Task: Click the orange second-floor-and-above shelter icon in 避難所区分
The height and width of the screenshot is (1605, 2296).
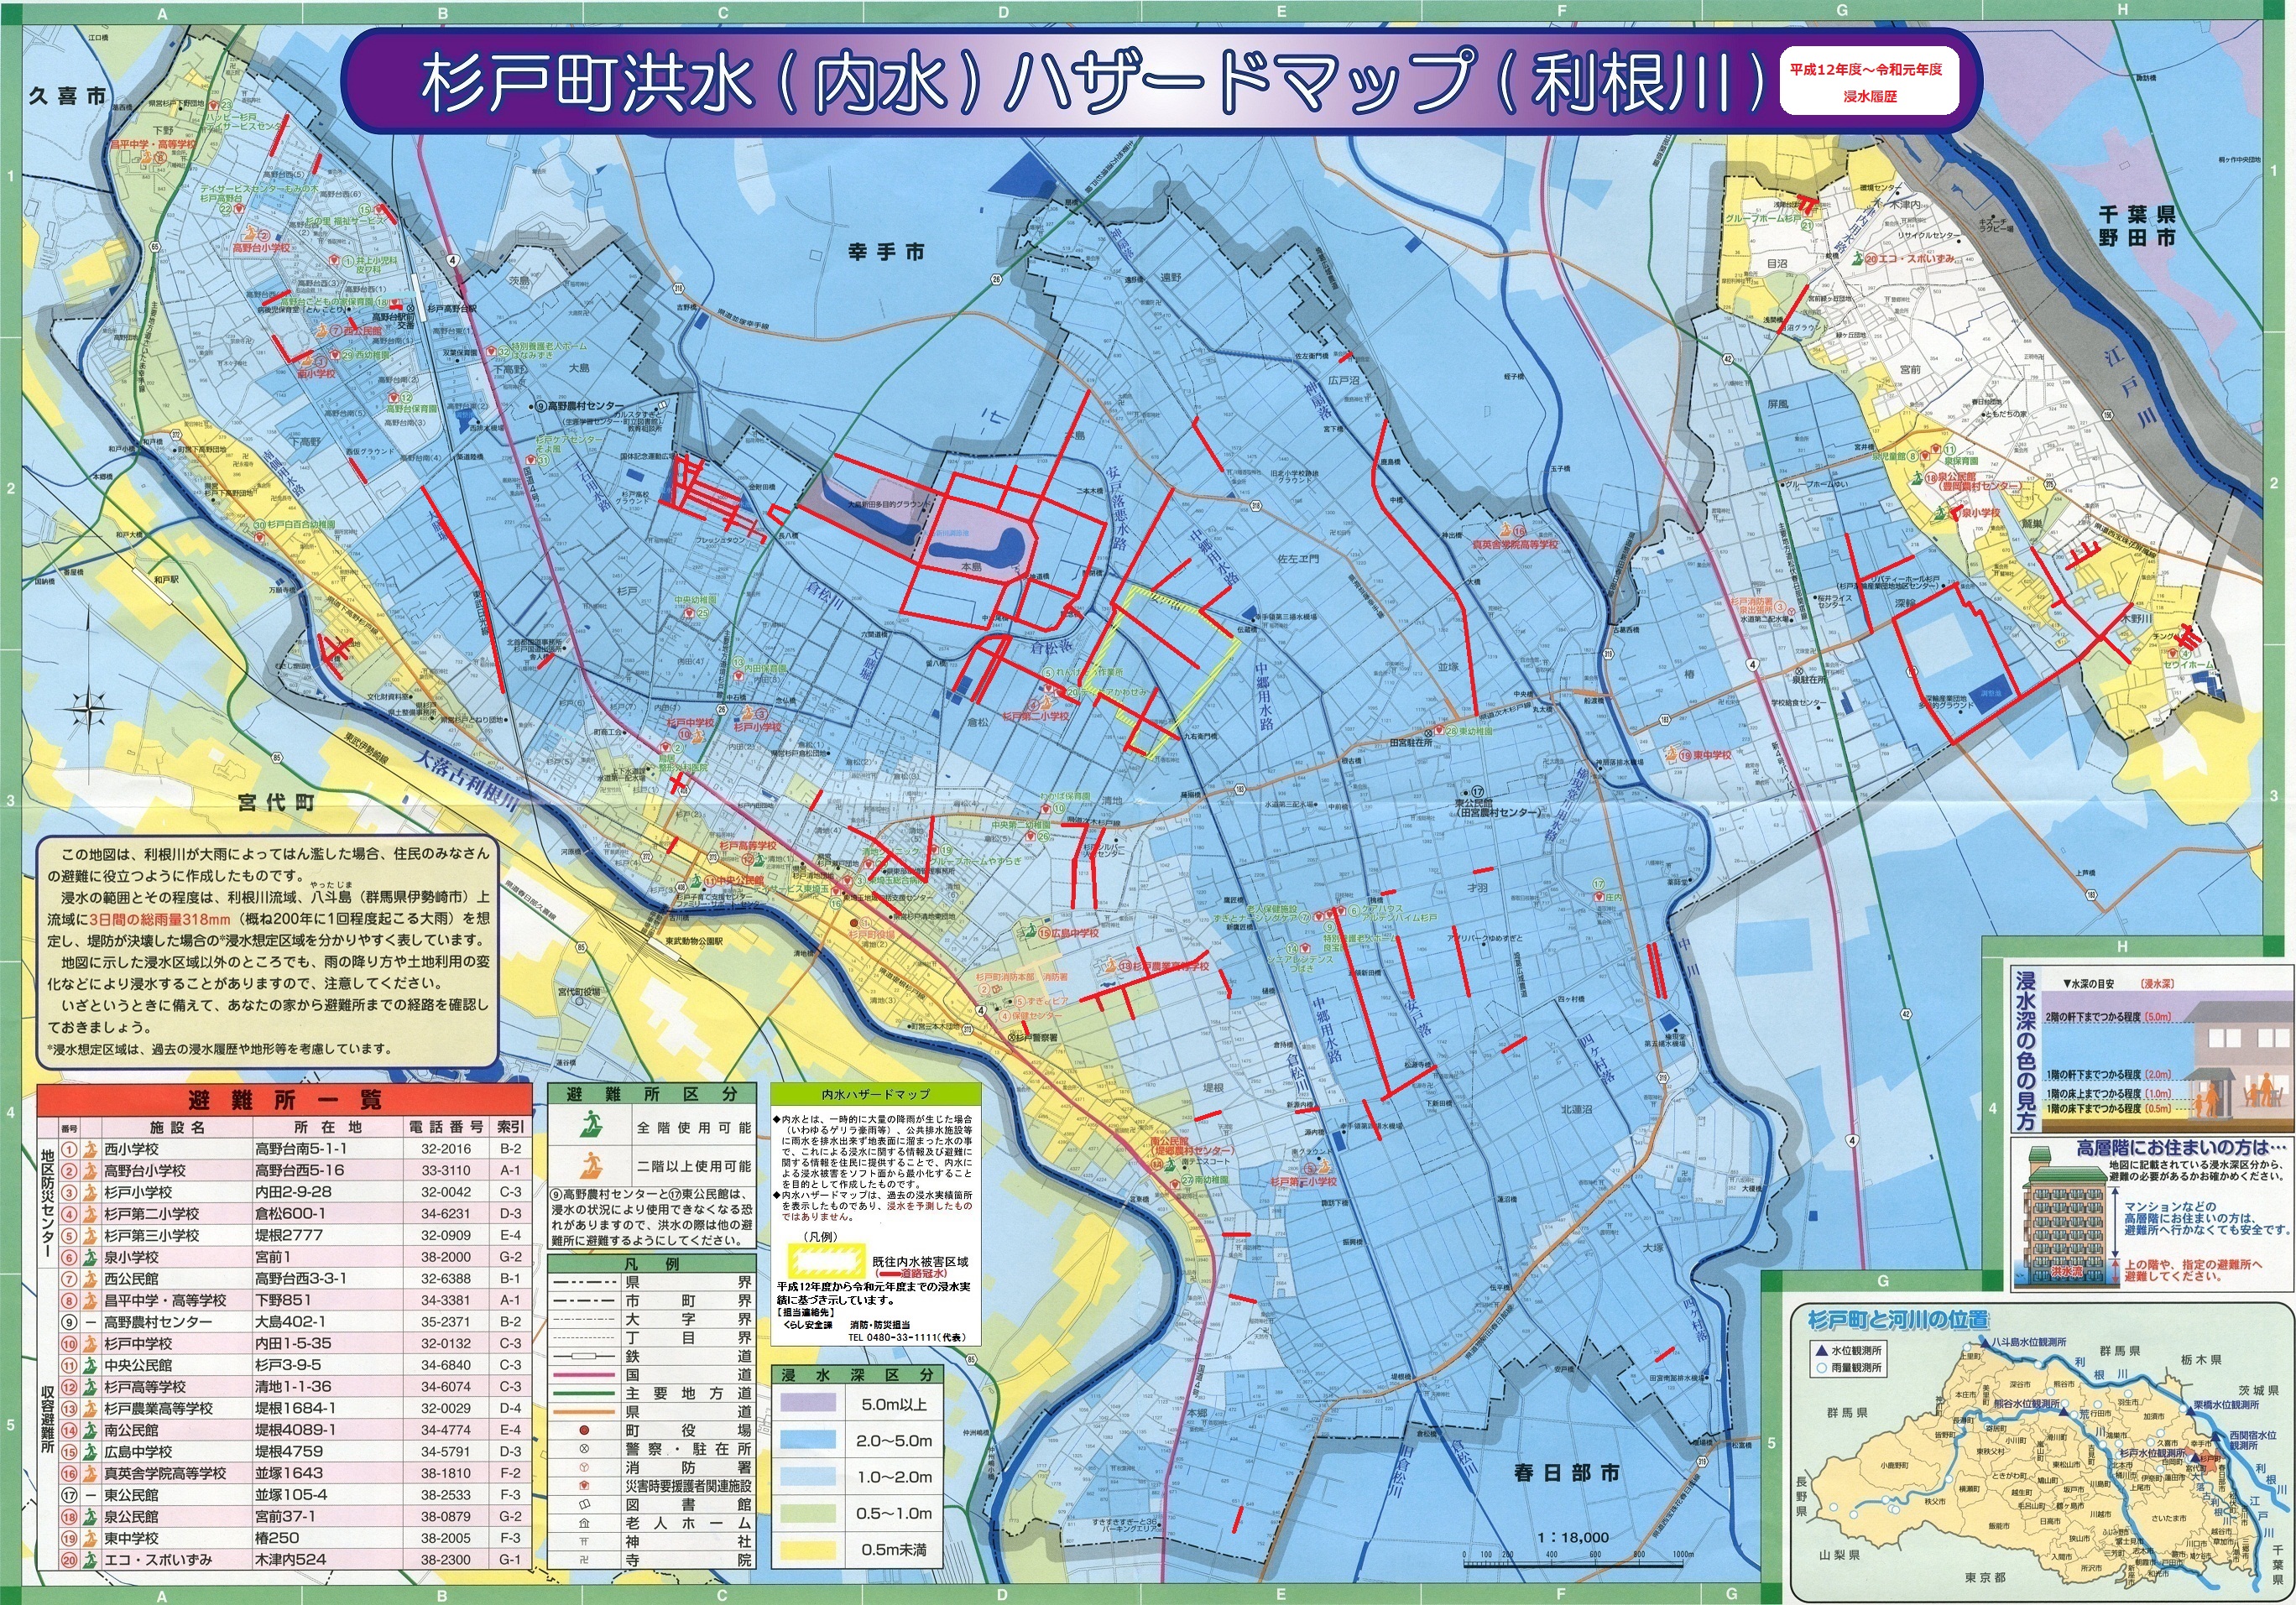Action: point(592,1165)
